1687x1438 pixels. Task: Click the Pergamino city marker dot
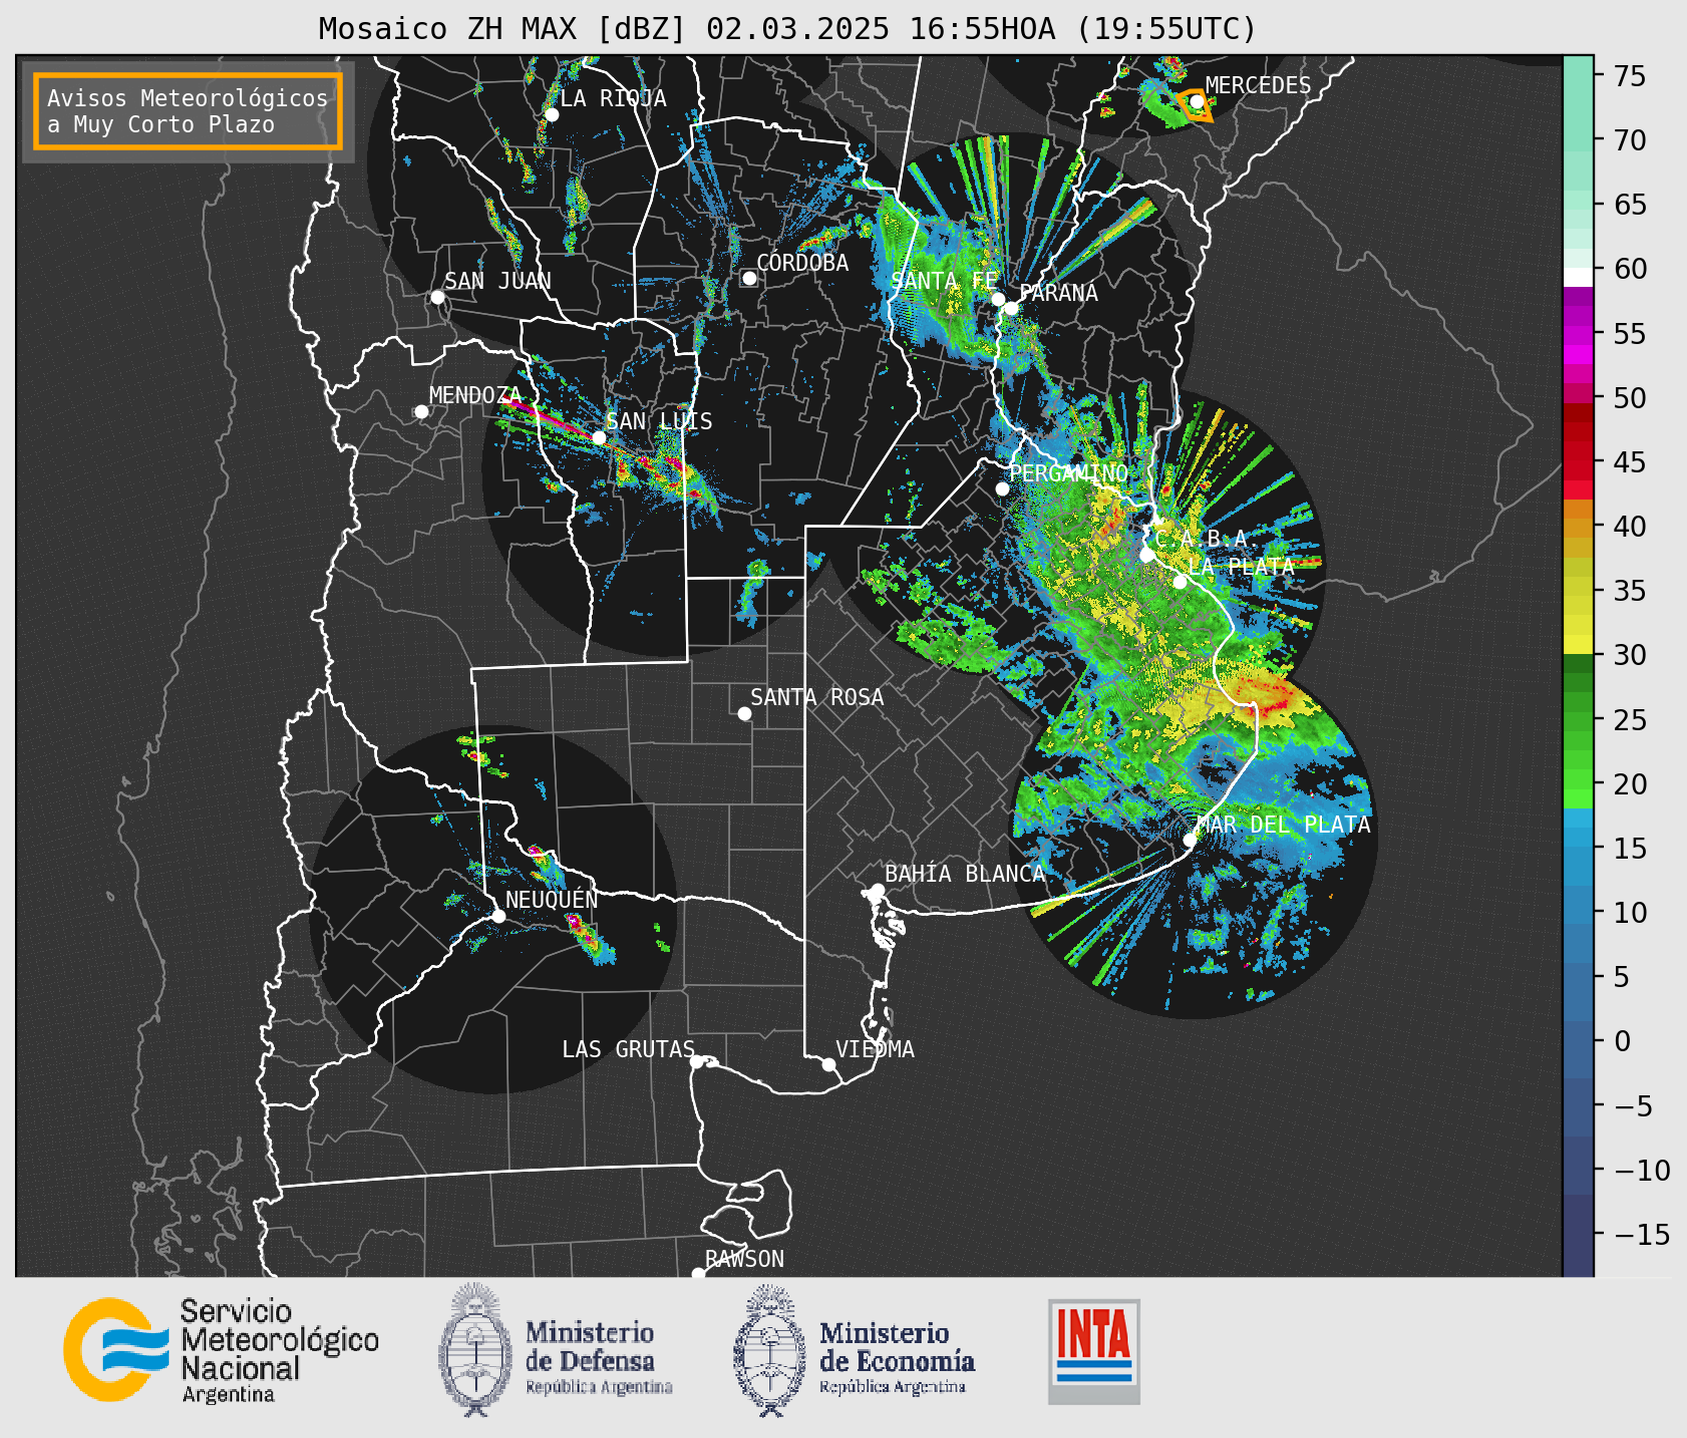[x=1002, y=489]
